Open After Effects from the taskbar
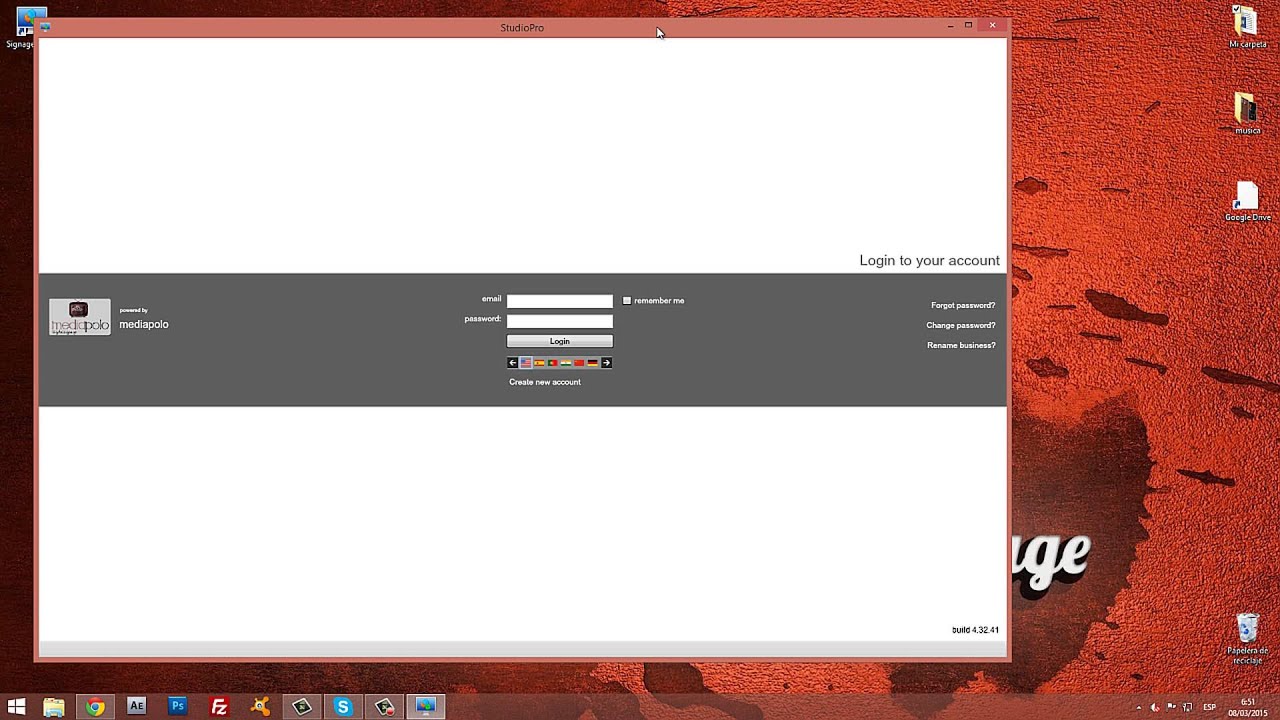 137,706
